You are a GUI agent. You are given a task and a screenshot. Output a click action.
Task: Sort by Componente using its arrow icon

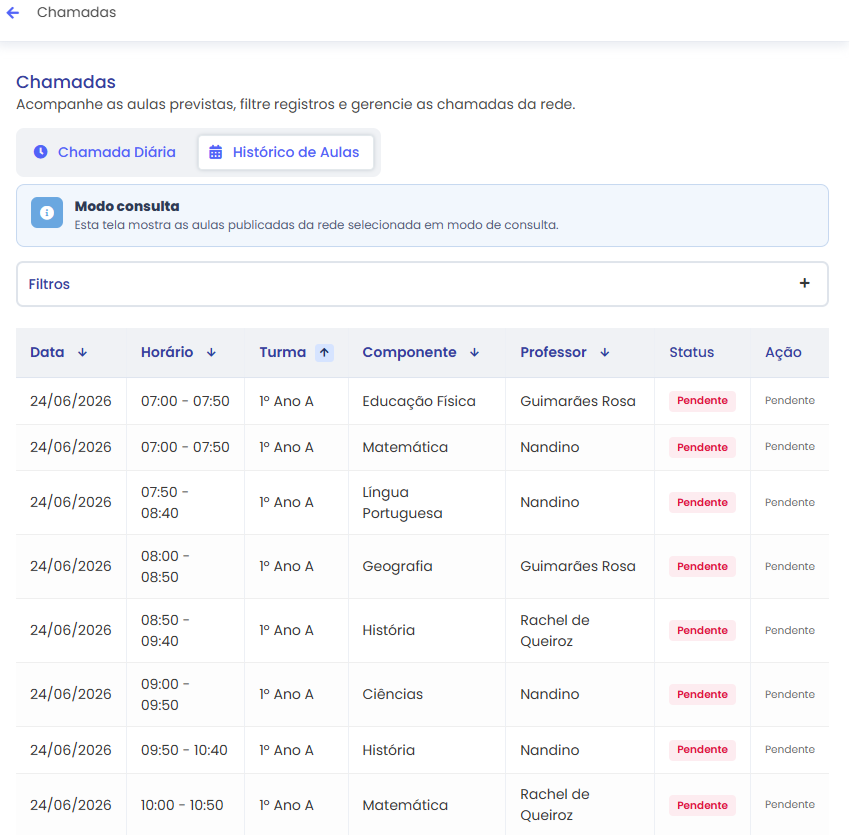[x=474, y=352]
